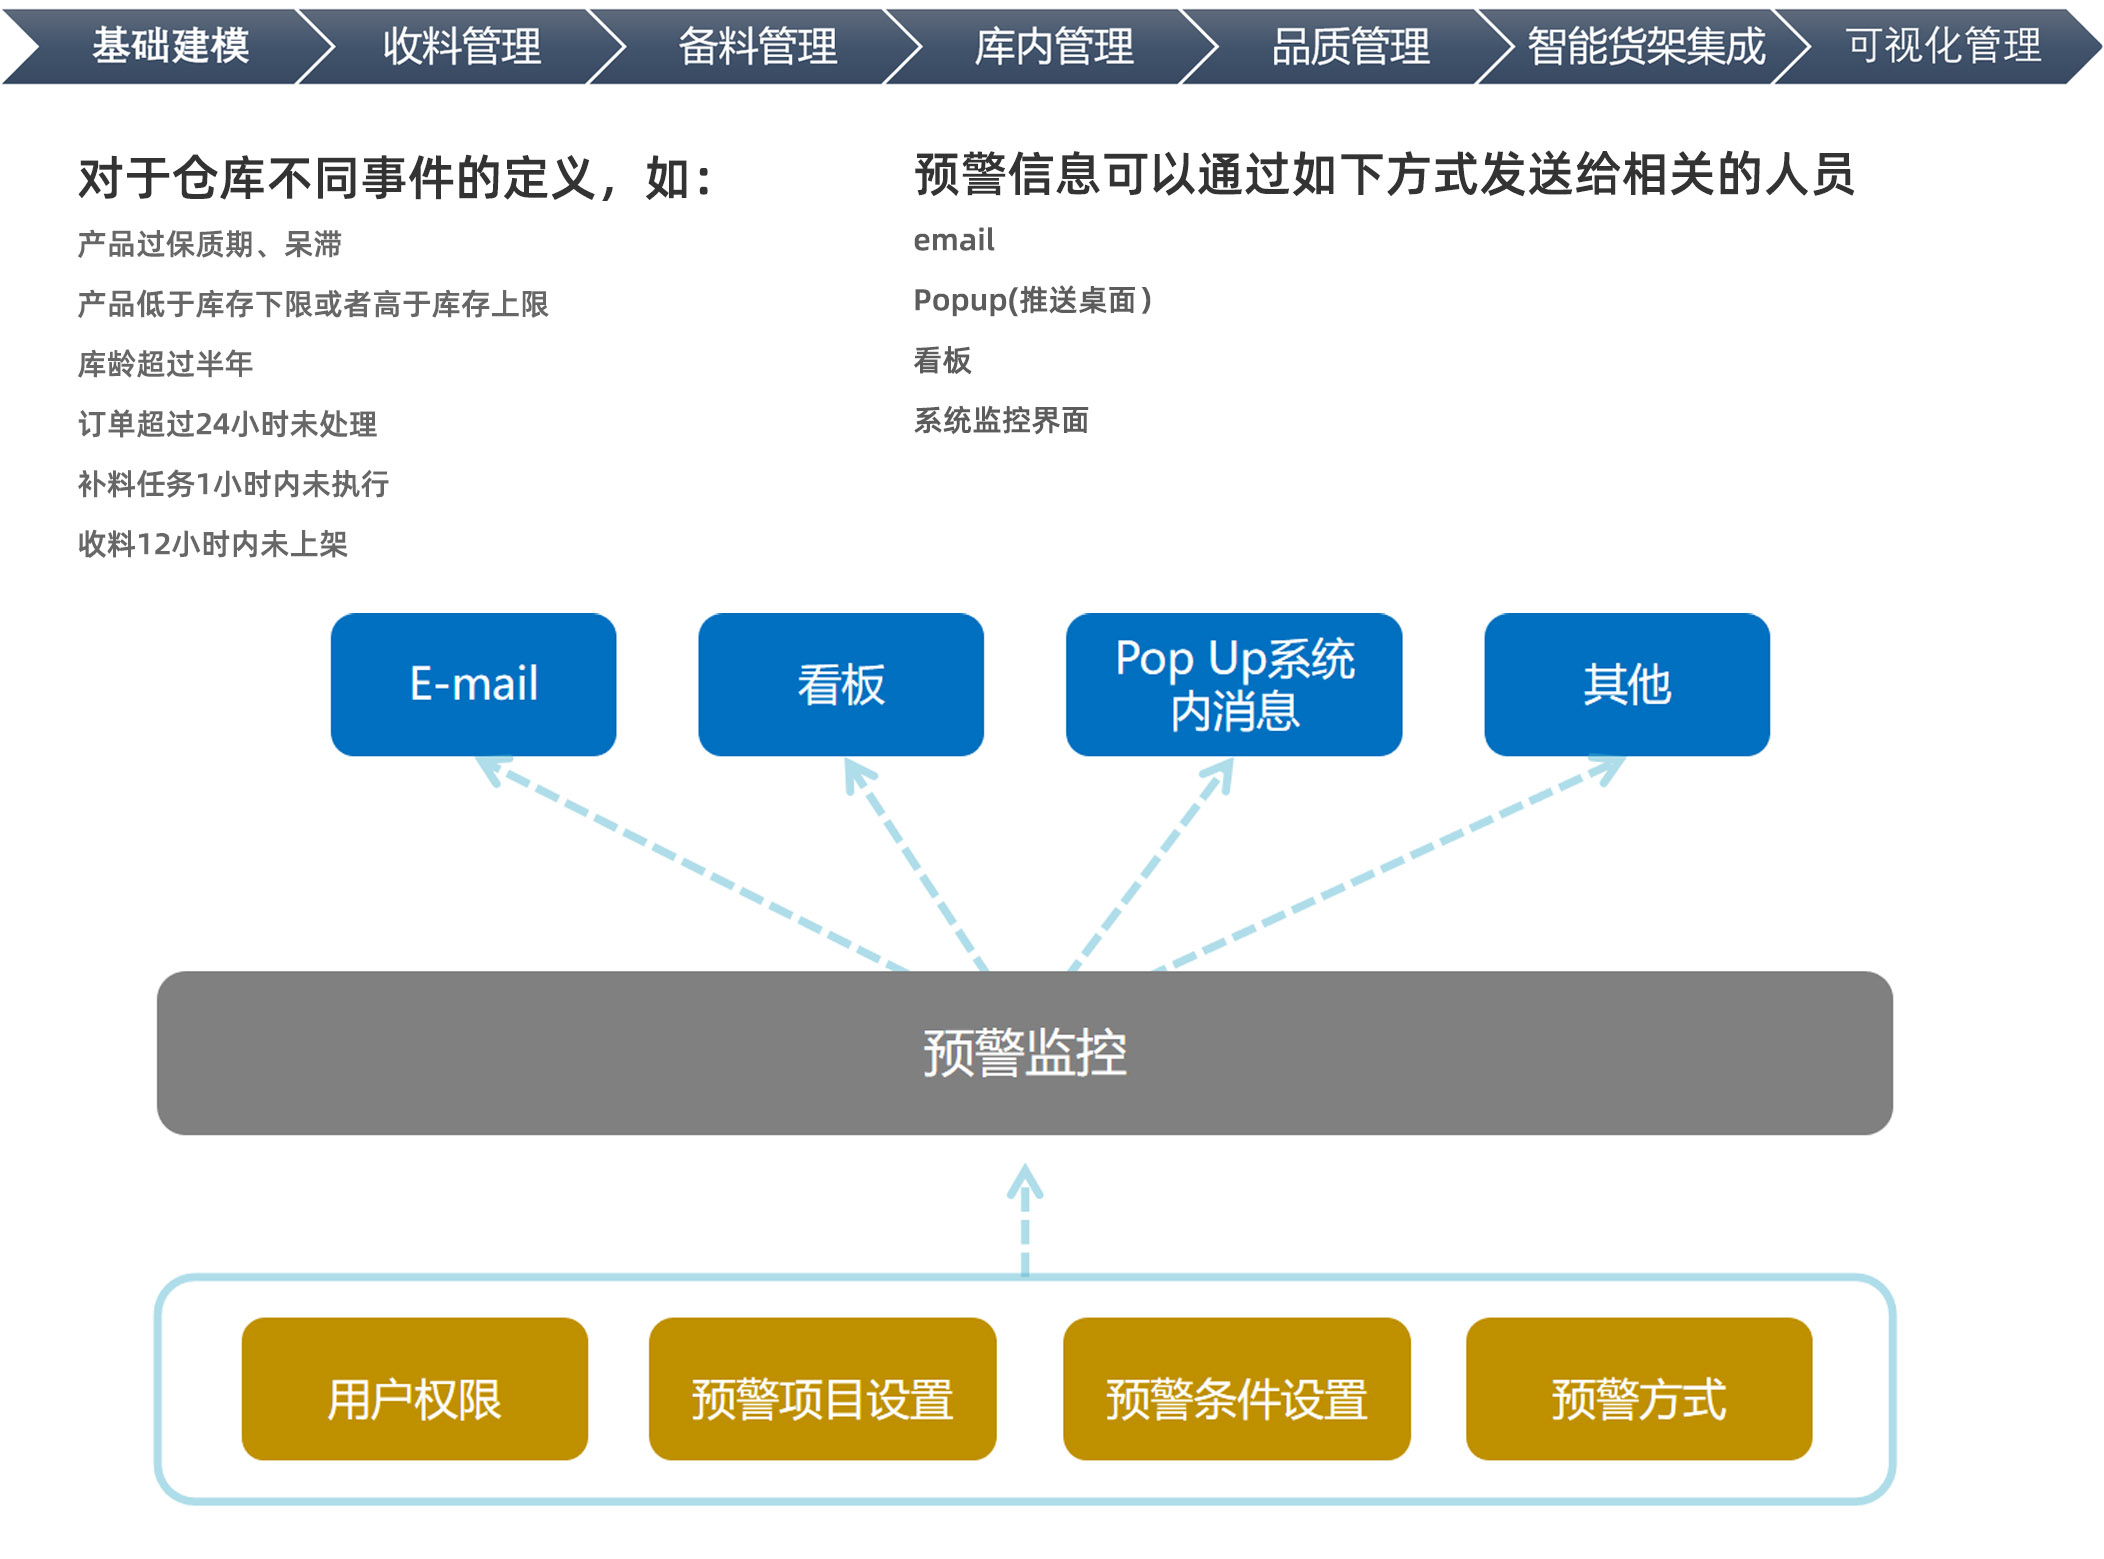2104x1559 pixels.
Task: Open the 预警方式 box
Action: click(x=1638, y=1388)
